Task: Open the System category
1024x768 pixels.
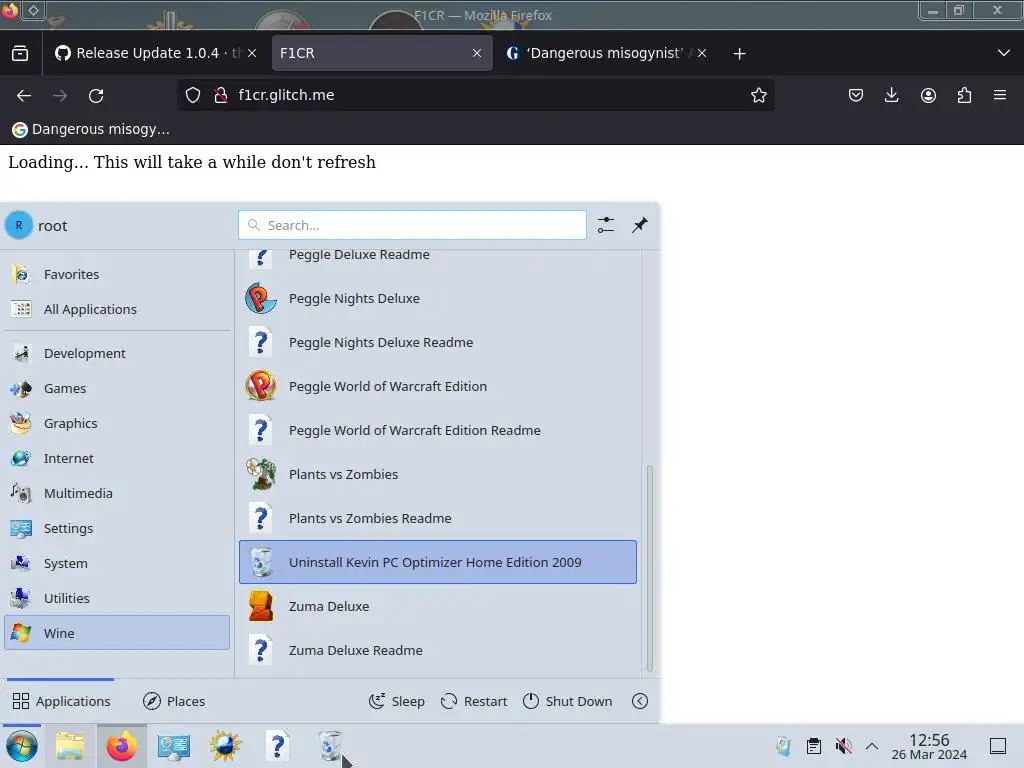Action: pyautogui.click(x=117, y=564)
